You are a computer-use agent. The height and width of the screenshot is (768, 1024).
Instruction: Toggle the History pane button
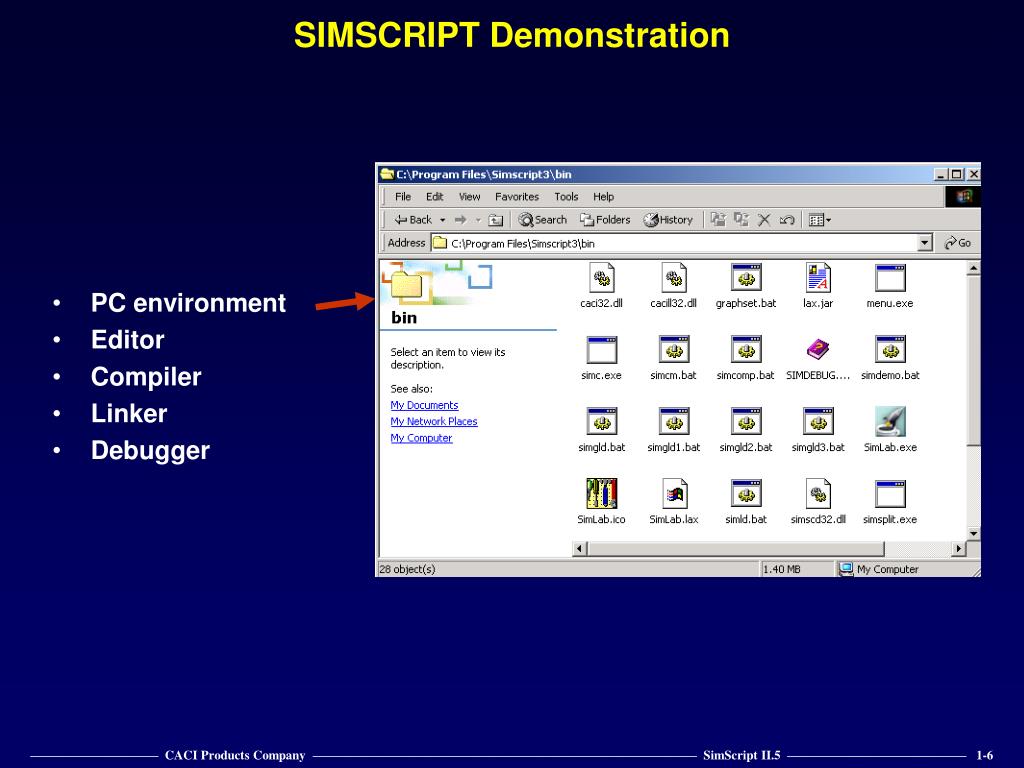click(668, 220)
